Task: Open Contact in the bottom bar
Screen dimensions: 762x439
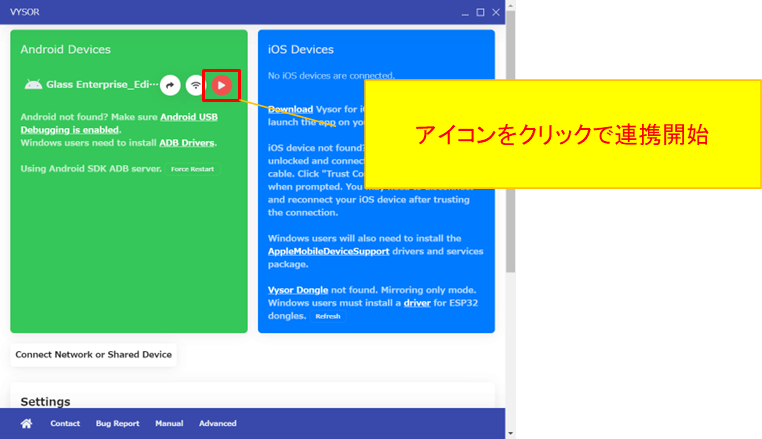Action: click(65, 423)
